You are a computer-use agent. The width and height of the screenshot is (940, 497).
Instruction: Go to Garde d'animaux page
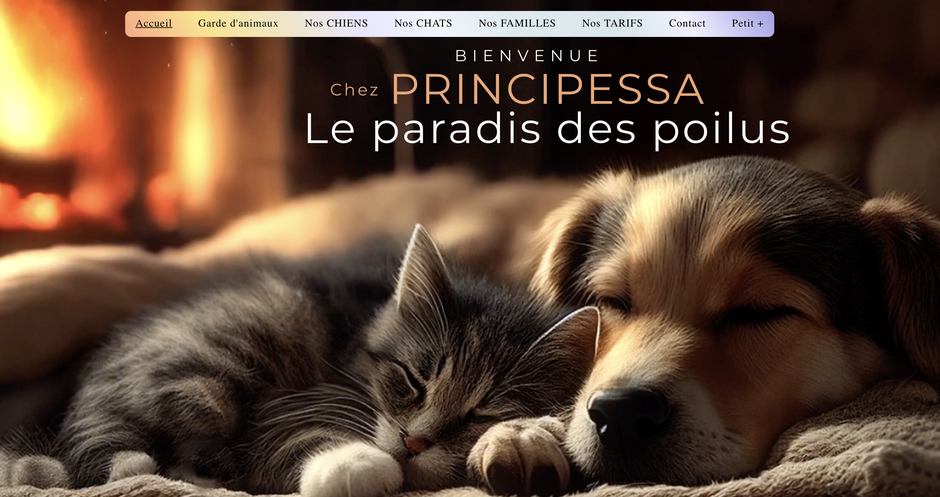click(238, 23)
